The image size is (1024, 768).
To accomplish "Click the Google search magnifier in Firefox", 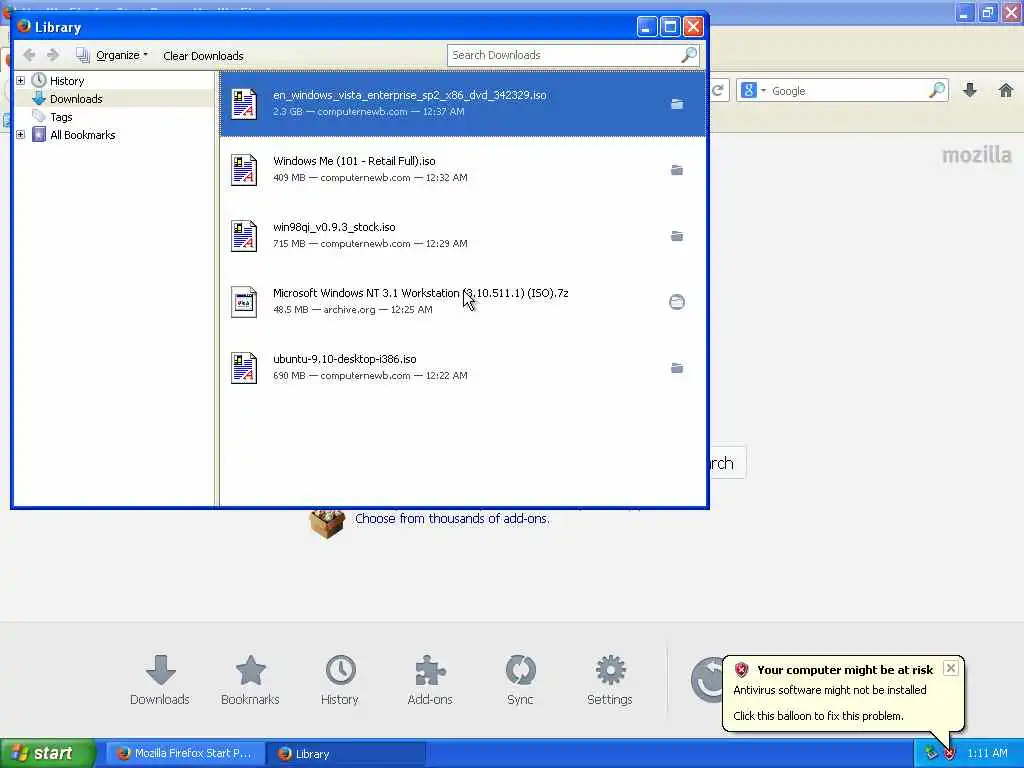I will click(937, 90).
